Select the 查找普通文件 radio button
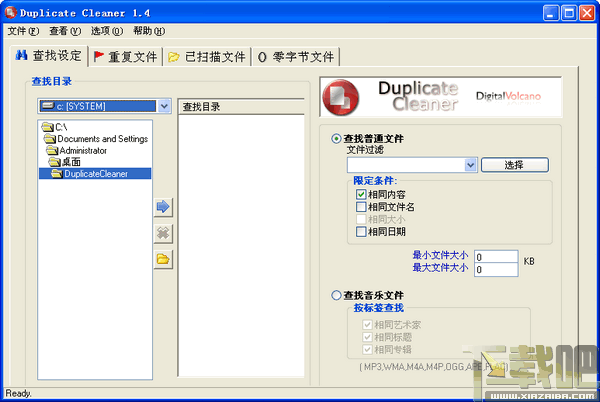 click(x=336, y=138)
